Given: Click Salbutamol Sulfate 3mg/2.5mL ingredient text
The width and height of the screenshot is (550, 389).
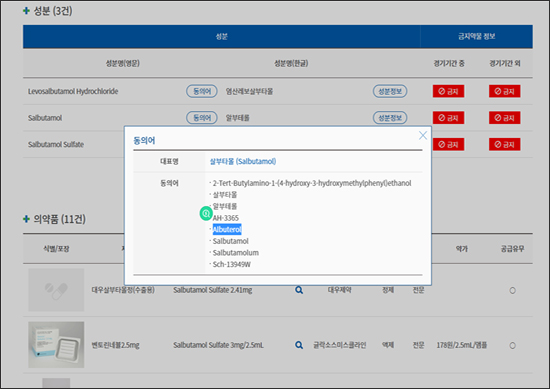Looking at the screenshot, I should (x=218, y=345).
